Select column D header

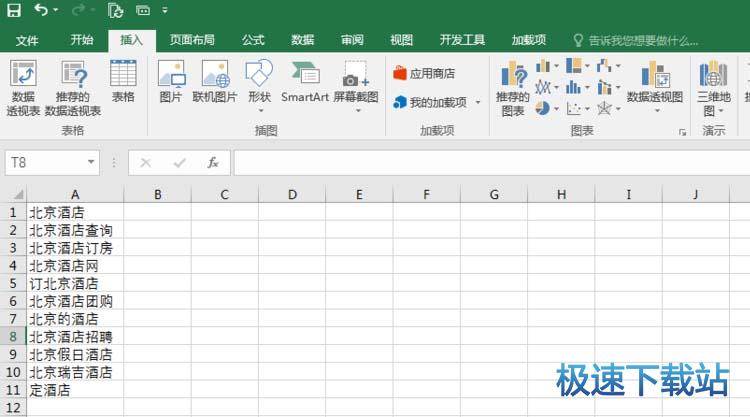(x=292, y=195)
